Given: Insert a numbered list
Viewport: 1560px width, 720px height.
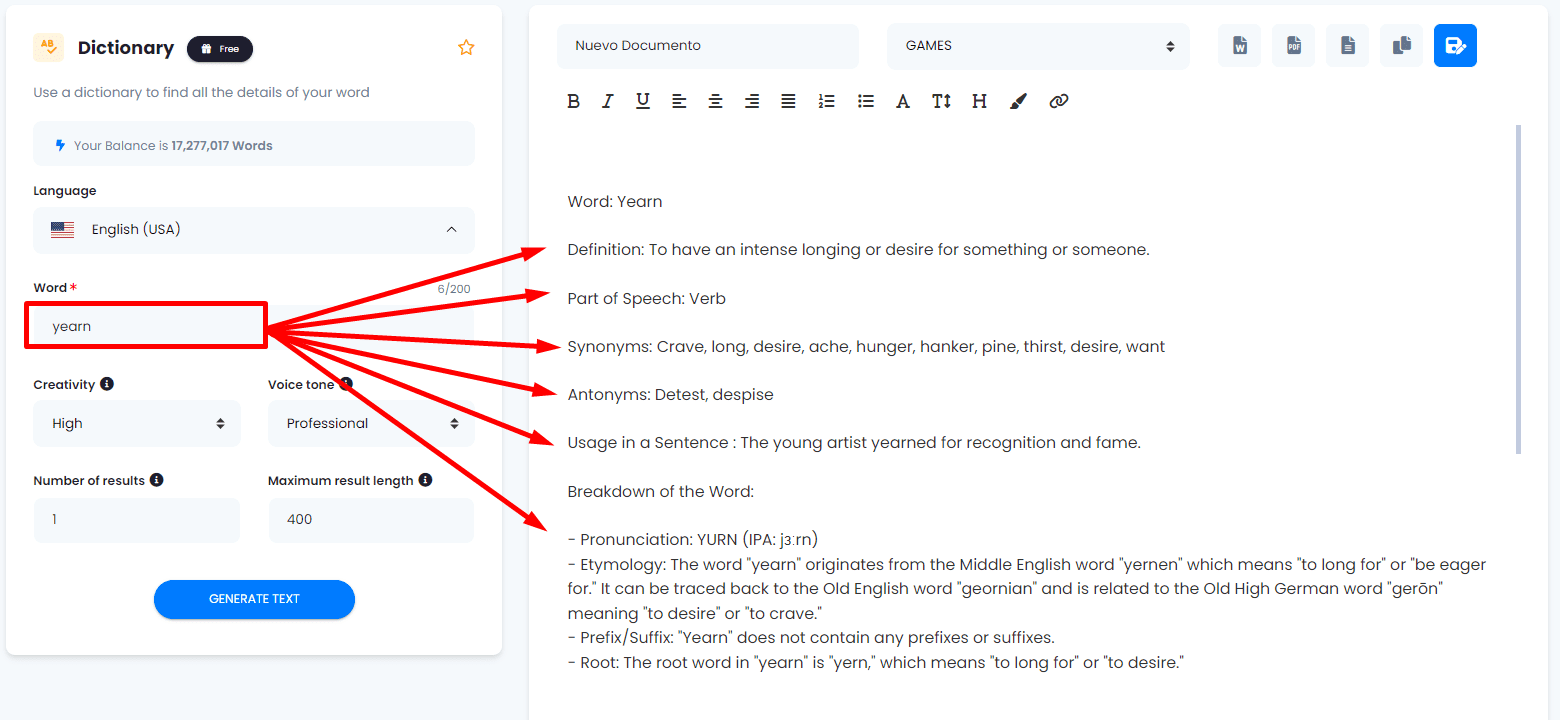Looking at the screenshot, I should click(826, 101).
